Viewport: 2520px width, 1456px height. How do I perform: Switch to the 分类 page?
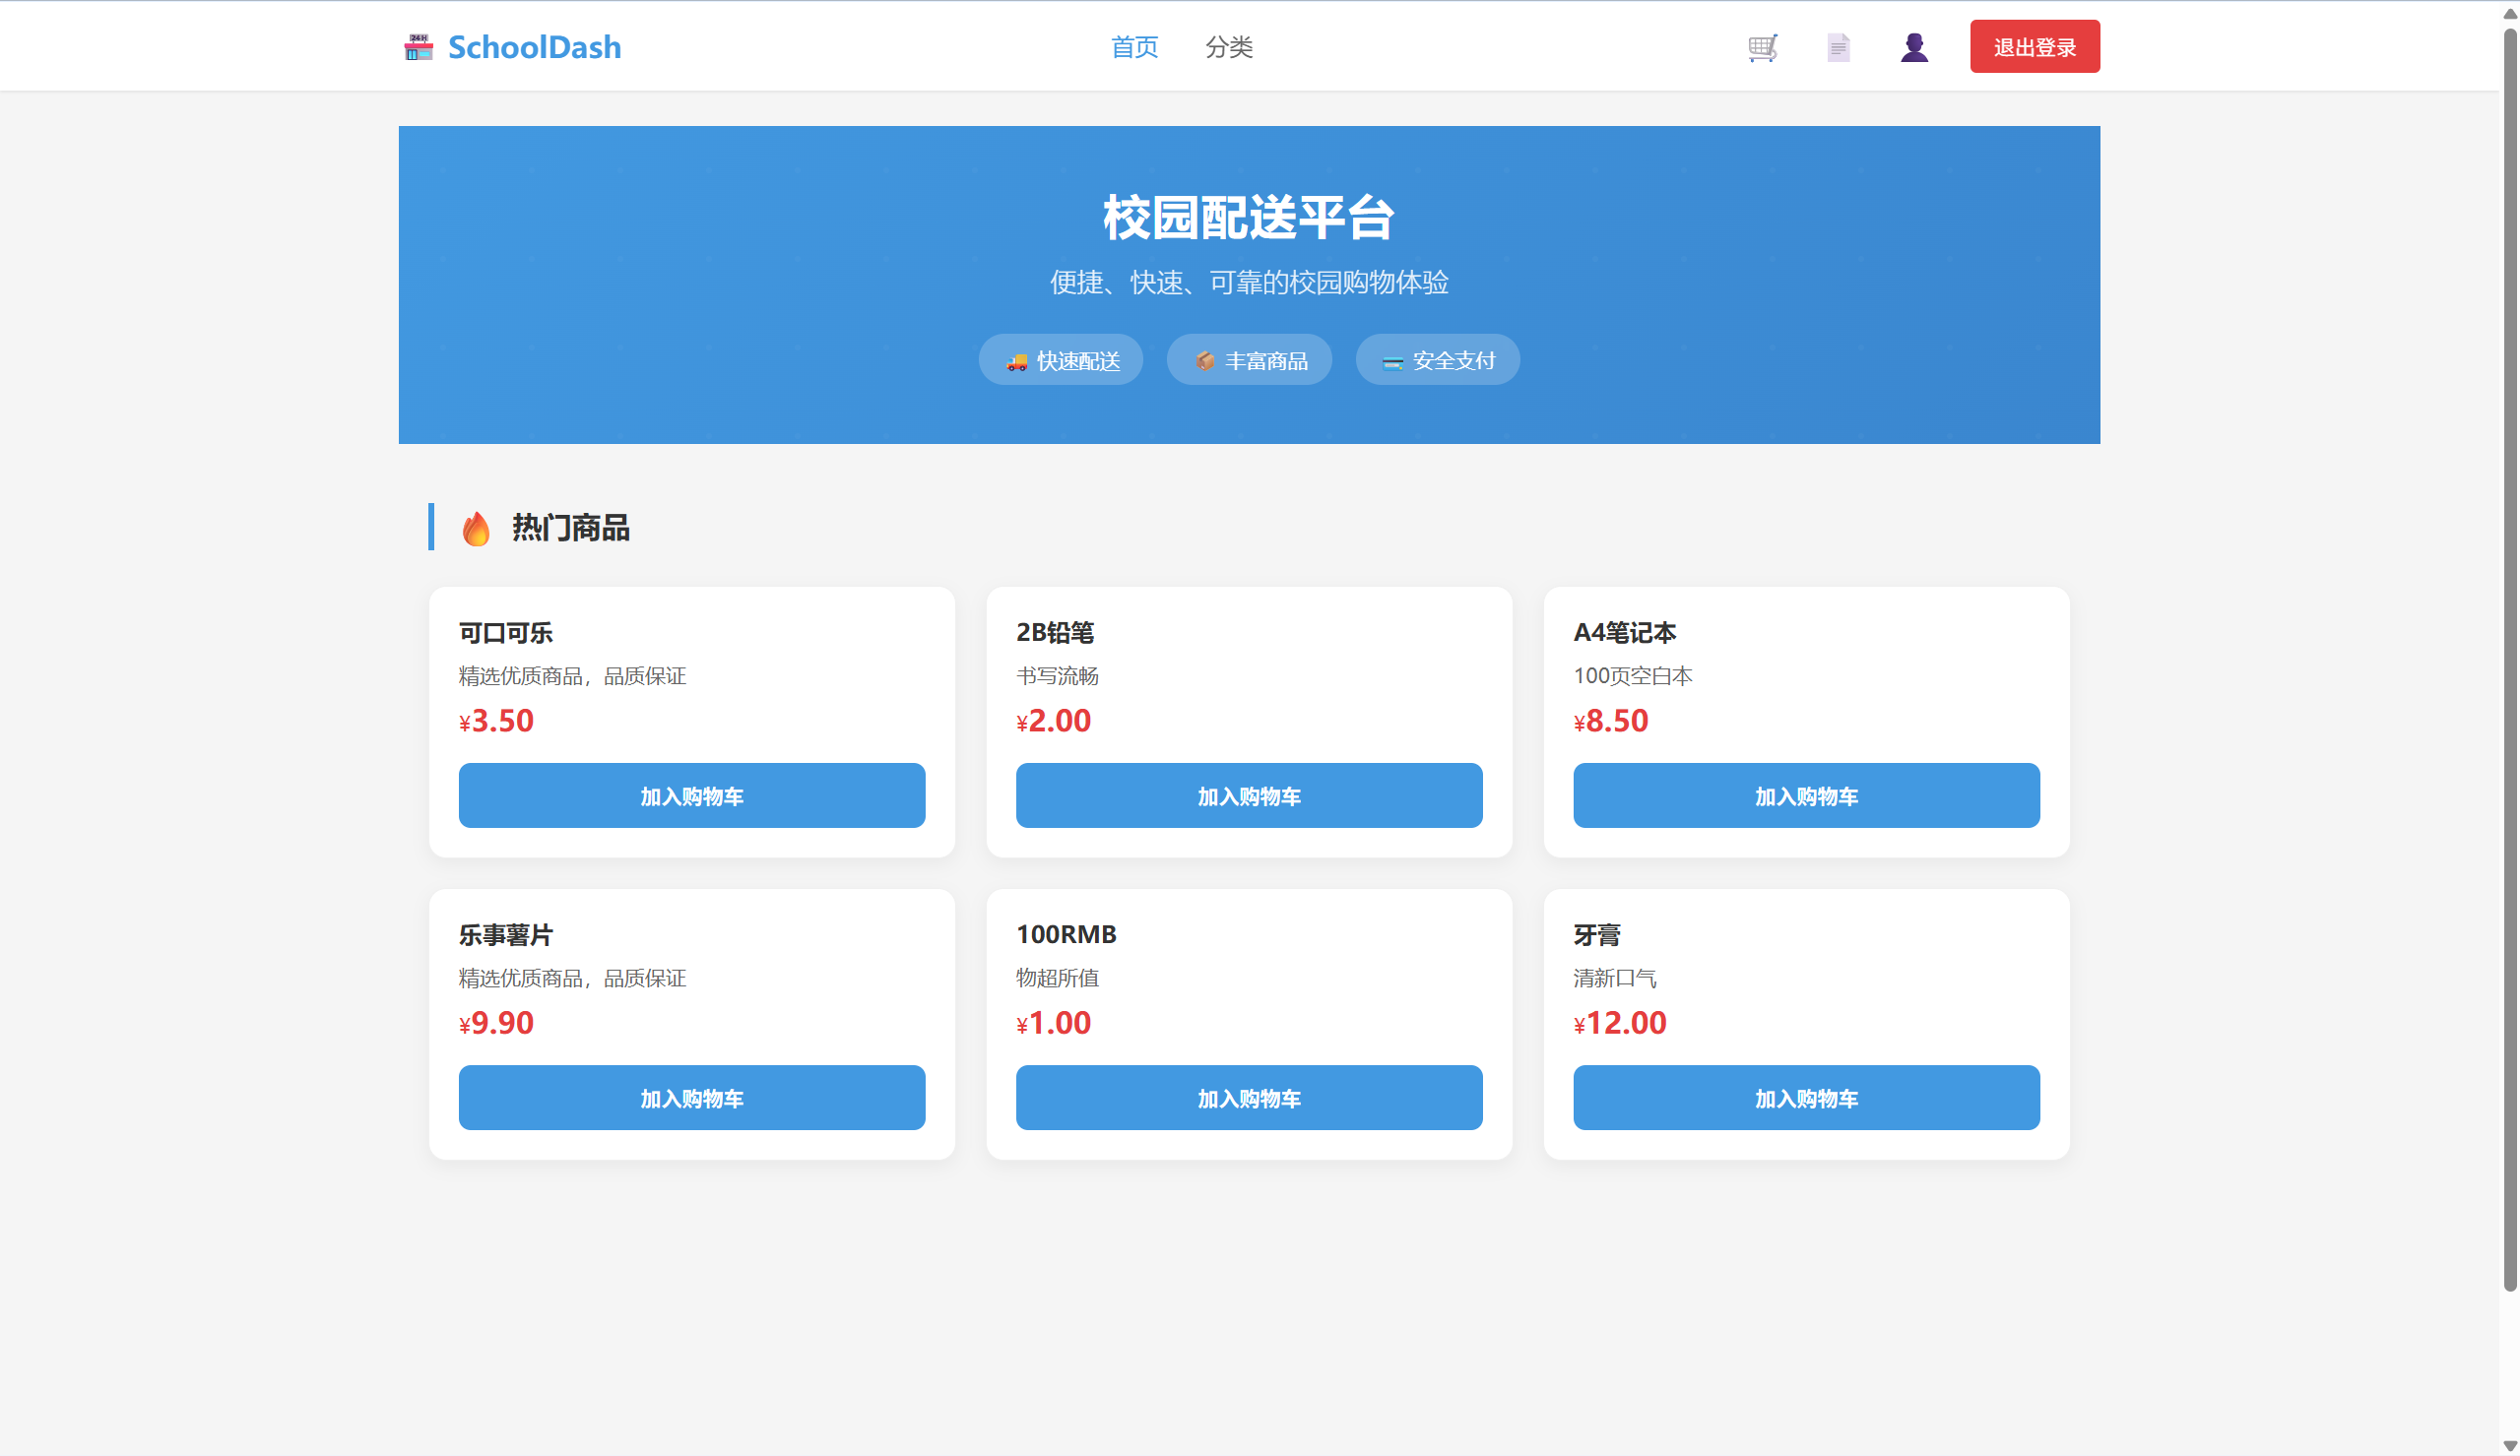1229,46
